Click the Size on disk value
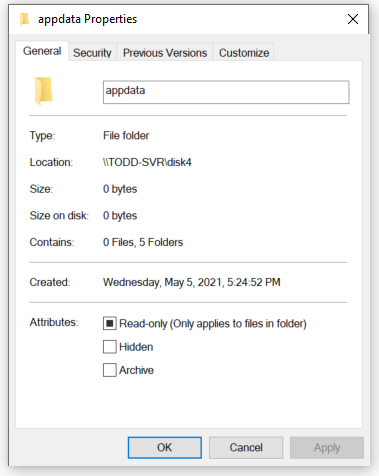This screenshot has width=379, height=476. click(x=120, y=216)
